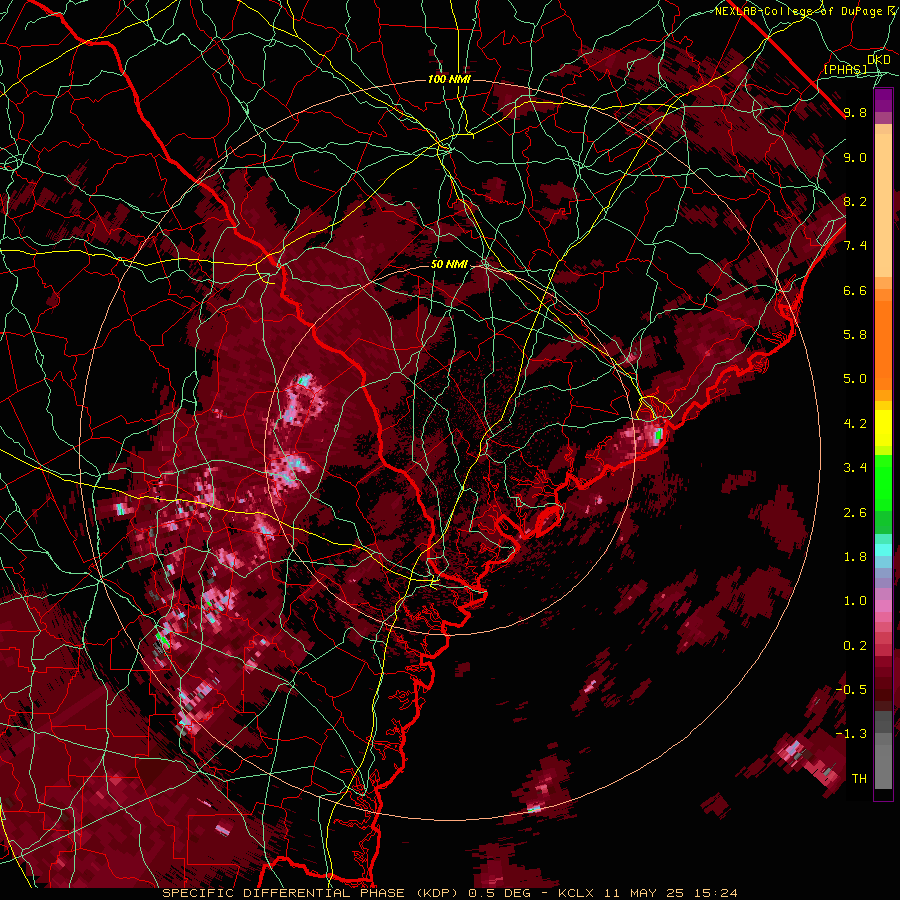Pick the bright green segment of color bar
Viewport: 900px width, 900px height.
883,482
